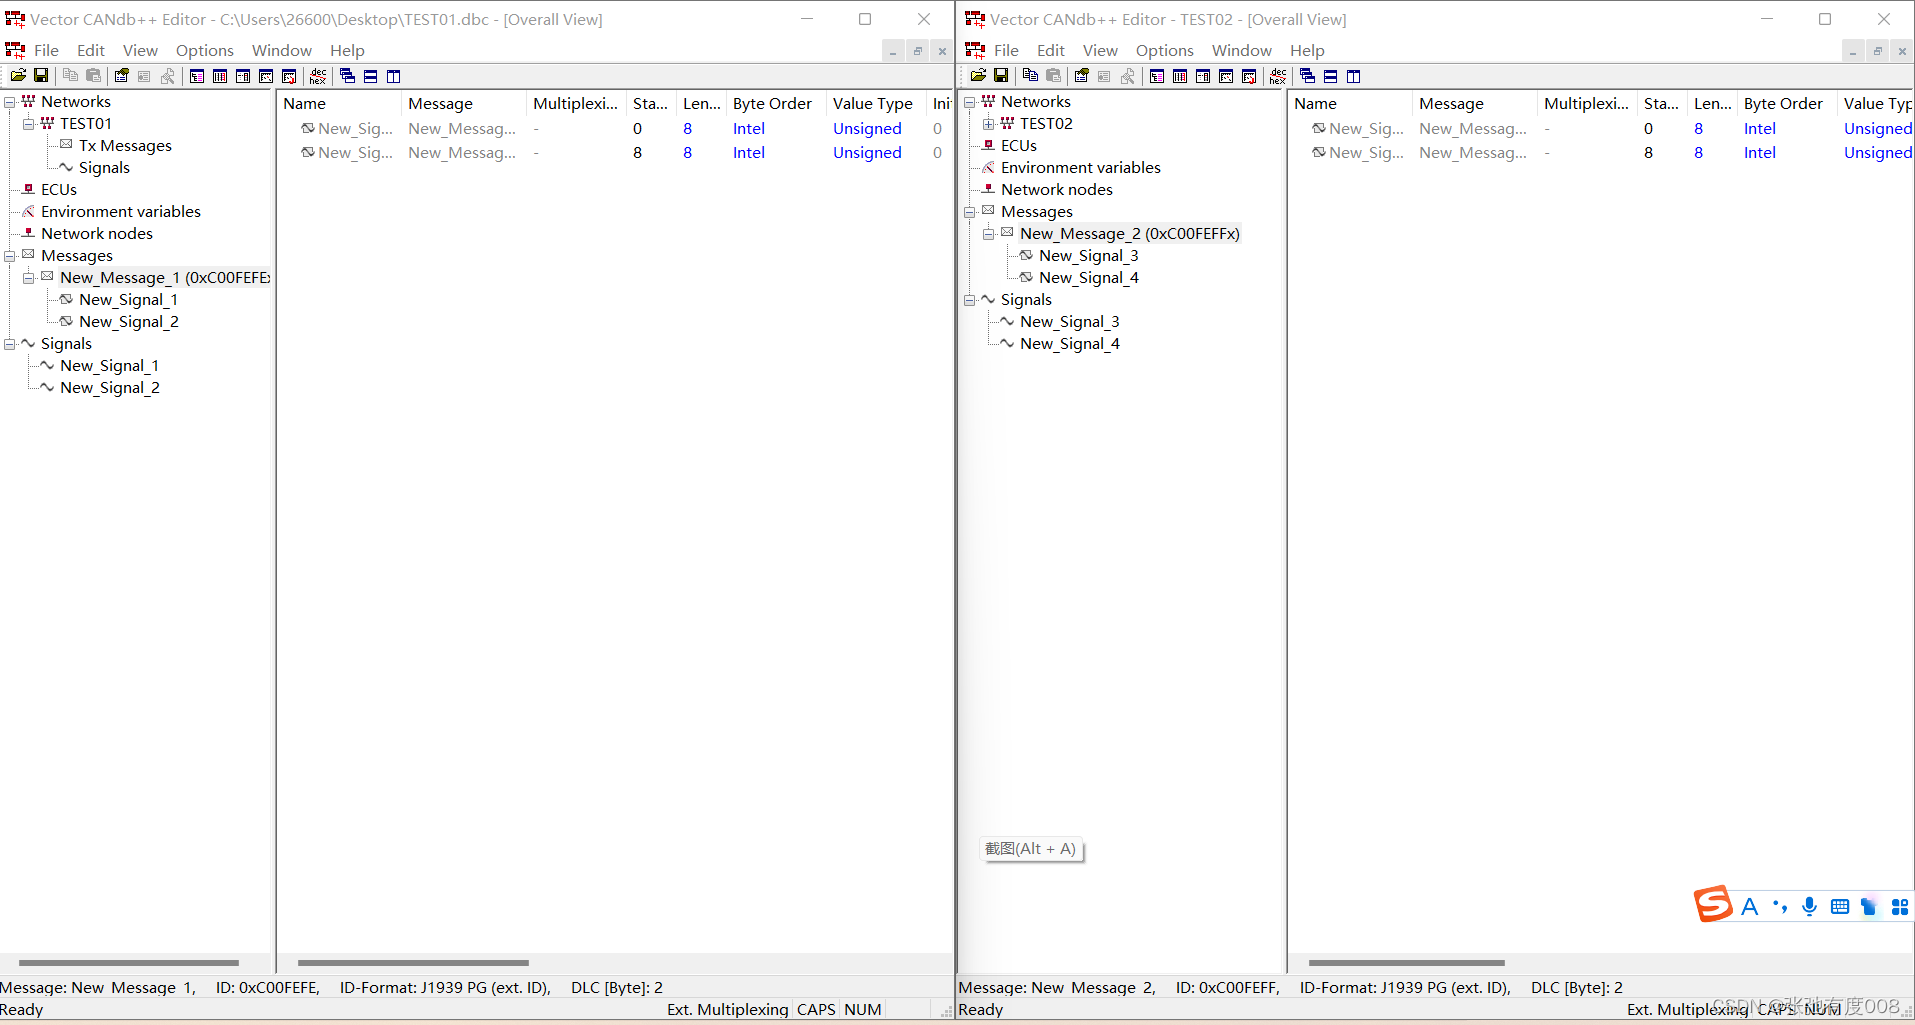Click the Edit object icon in TEST02 toolbar
This screenshot has height=1025, width=1915.
[x=1081, y=76]
